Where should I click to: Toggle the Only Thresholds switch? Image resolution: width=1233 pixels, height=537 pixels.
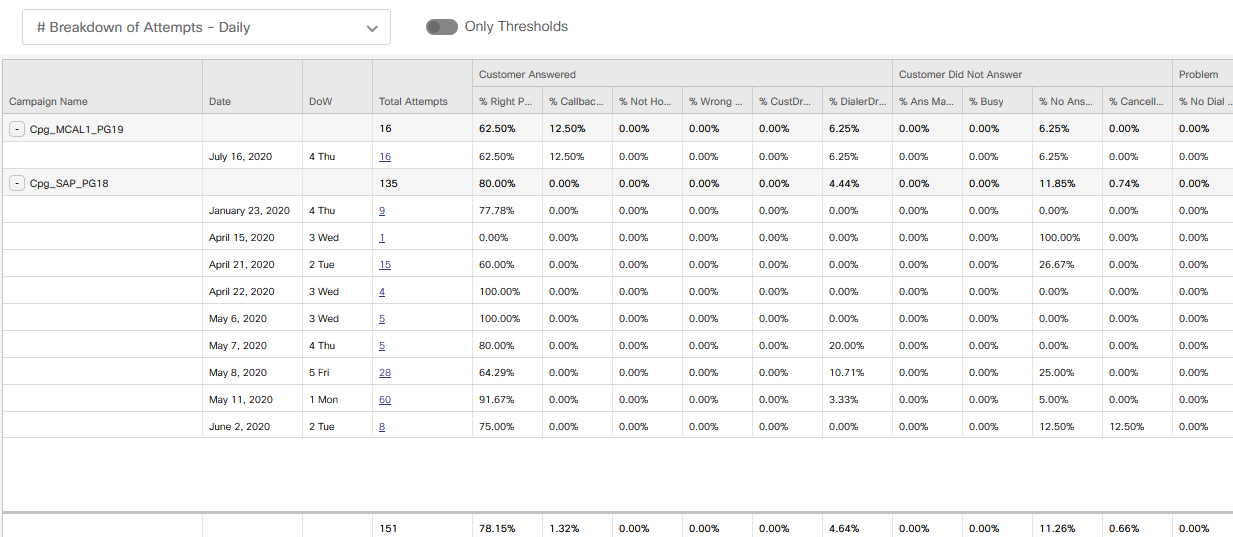point(442,27)
